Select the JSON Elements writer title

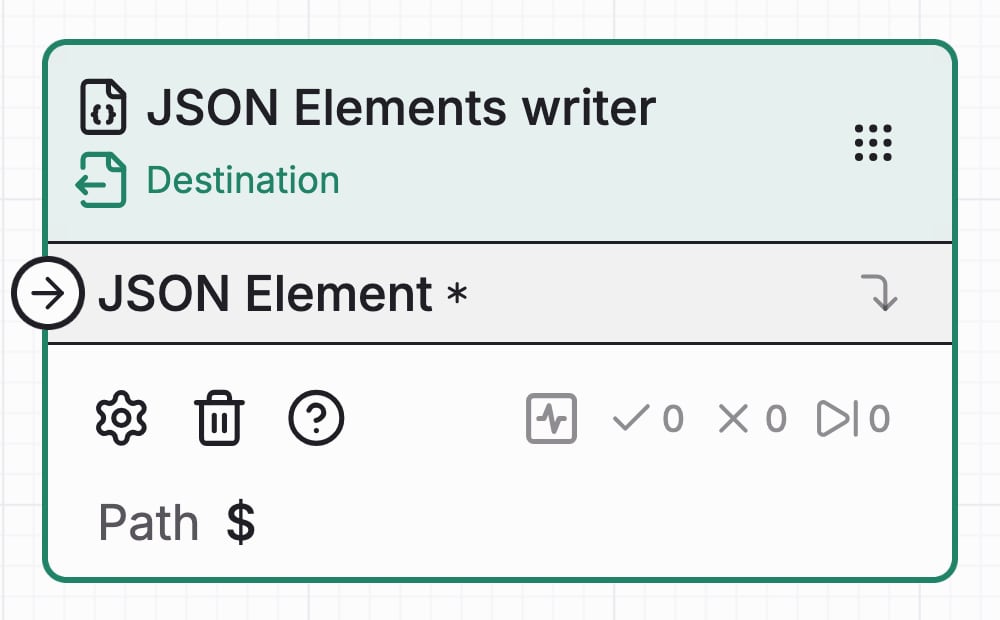pos(402,107)
